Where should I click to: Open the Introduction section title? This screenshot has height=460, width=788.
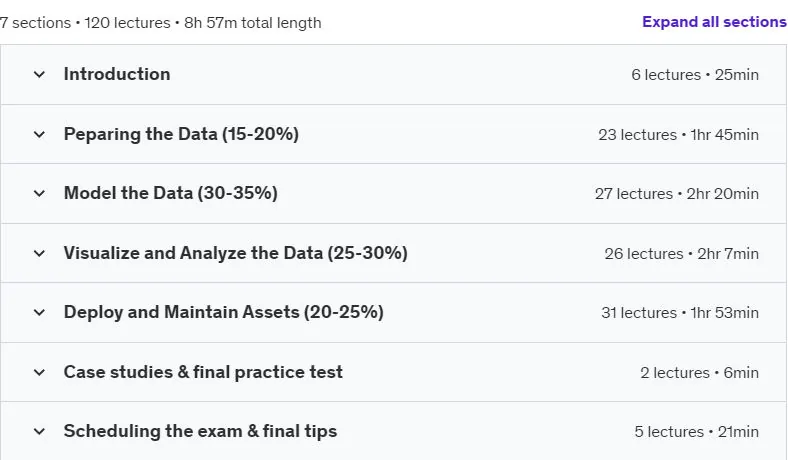pos(117,74)
